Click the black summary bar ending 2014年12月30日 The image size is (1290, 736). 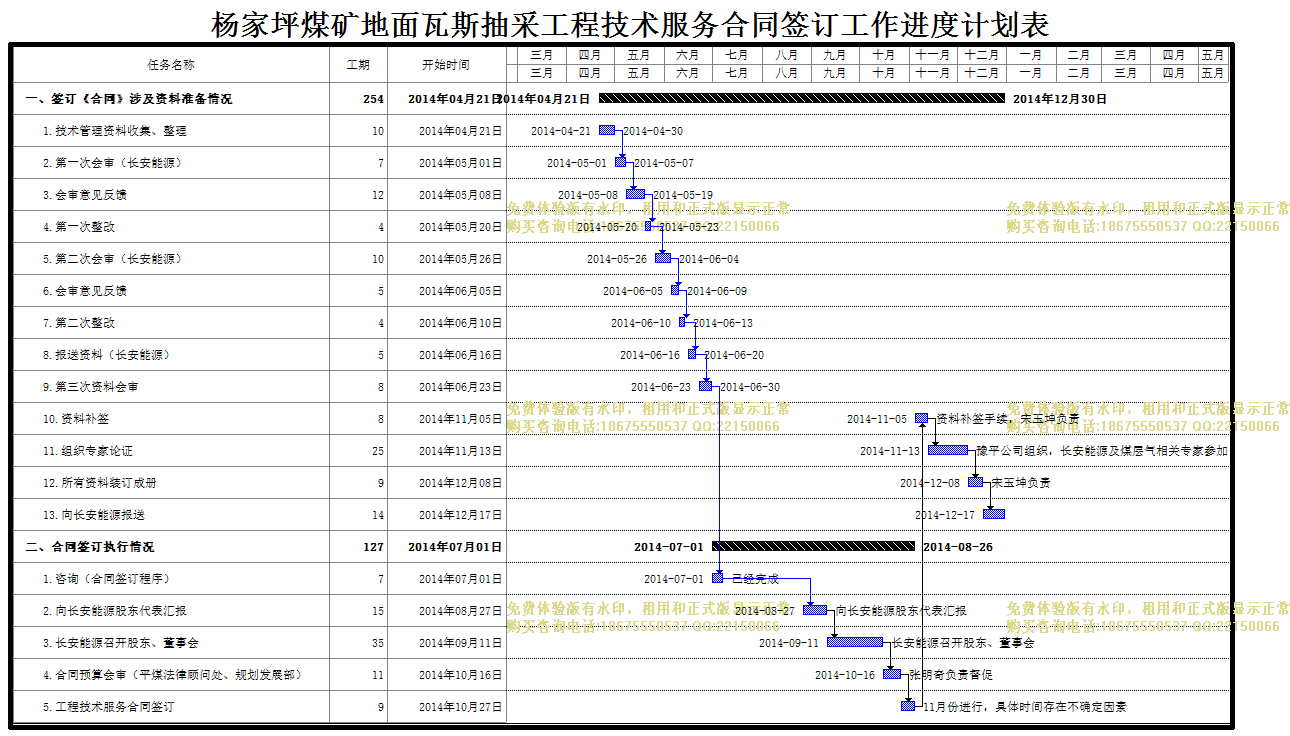pyautogui.click(x=801, y=98)
